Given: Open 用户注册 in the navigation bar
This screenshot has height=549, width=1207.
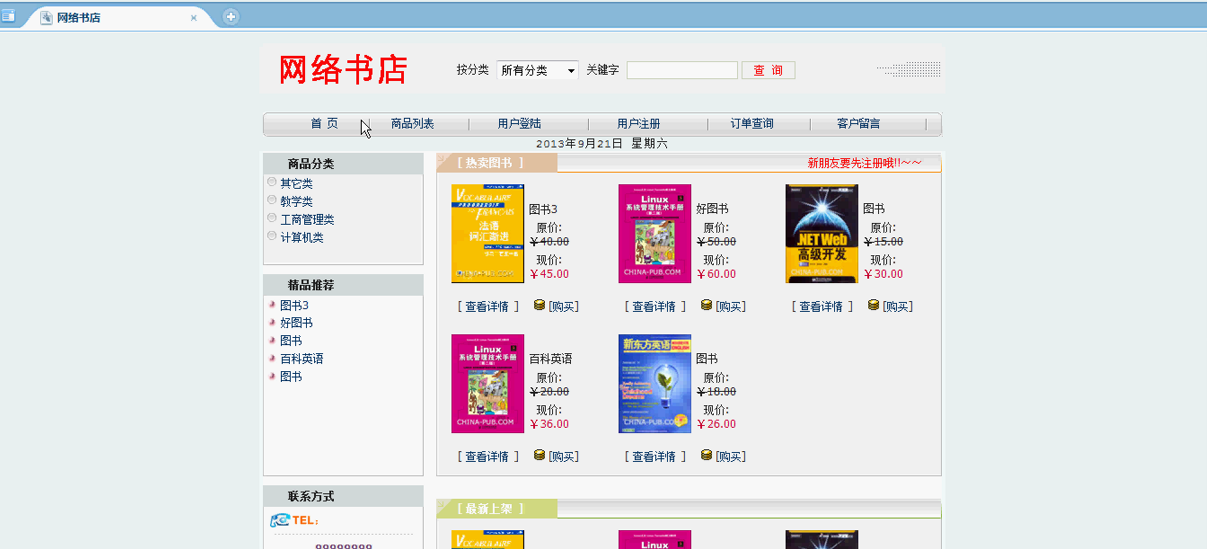Looking at the screenshot, I should point(638,124).
